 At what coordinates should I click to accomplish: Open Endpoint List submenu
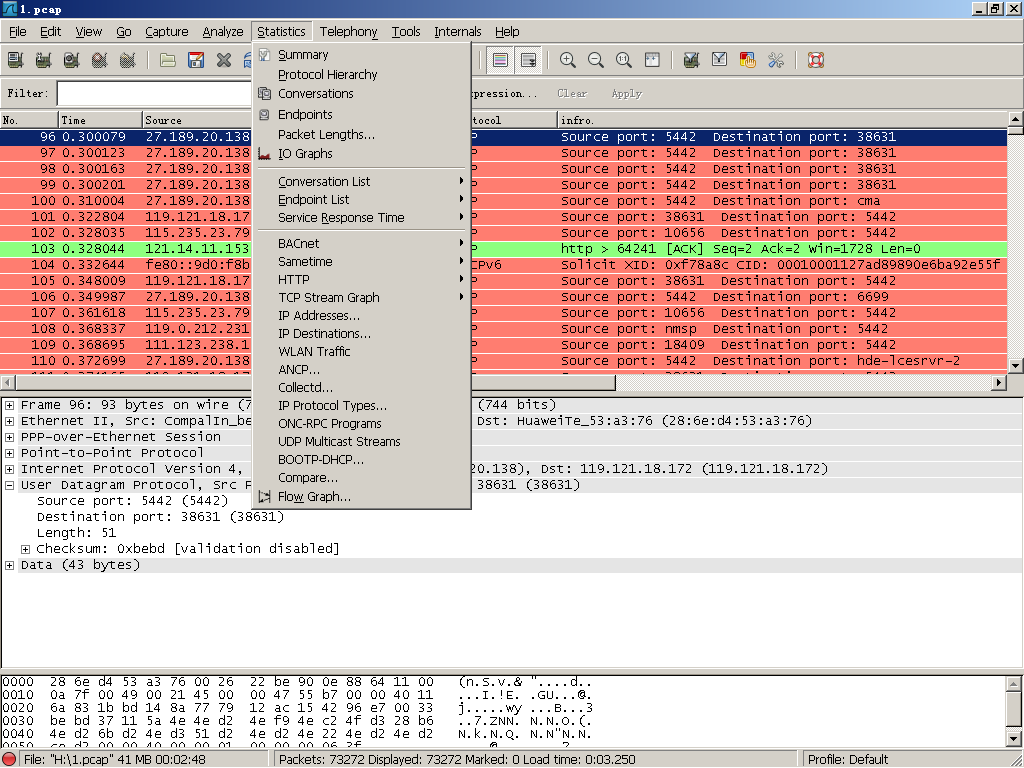pyautogui.click(x=361, y=200)
